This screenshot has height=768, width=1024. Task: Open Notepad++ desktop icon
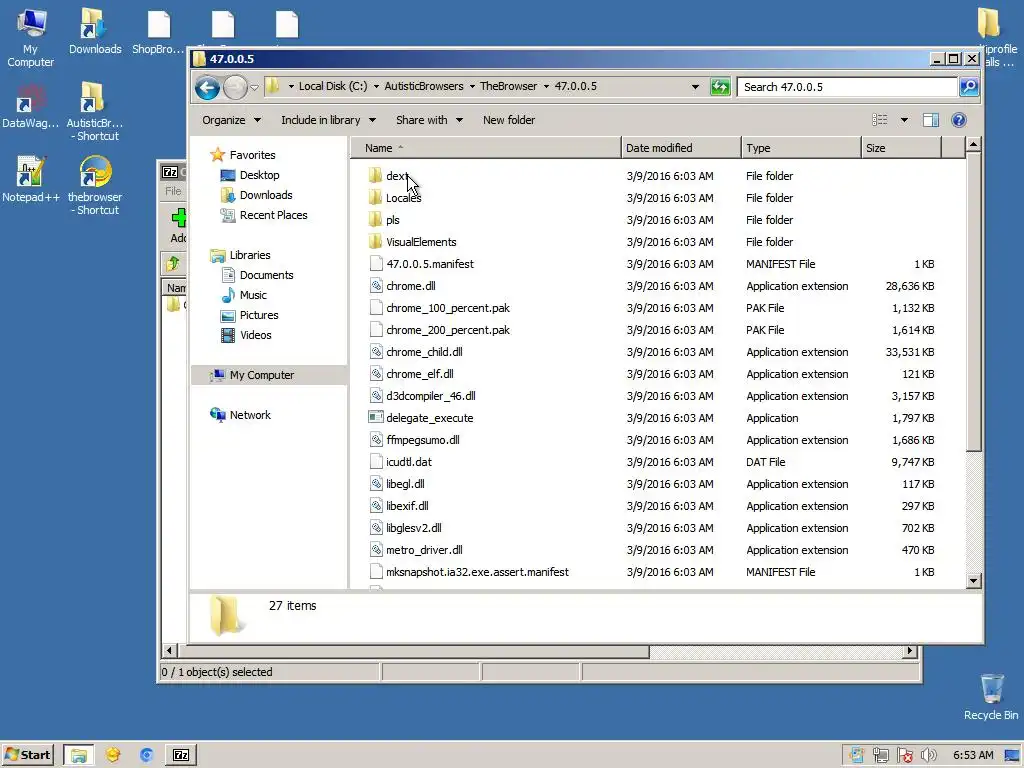tap(30, 179)
